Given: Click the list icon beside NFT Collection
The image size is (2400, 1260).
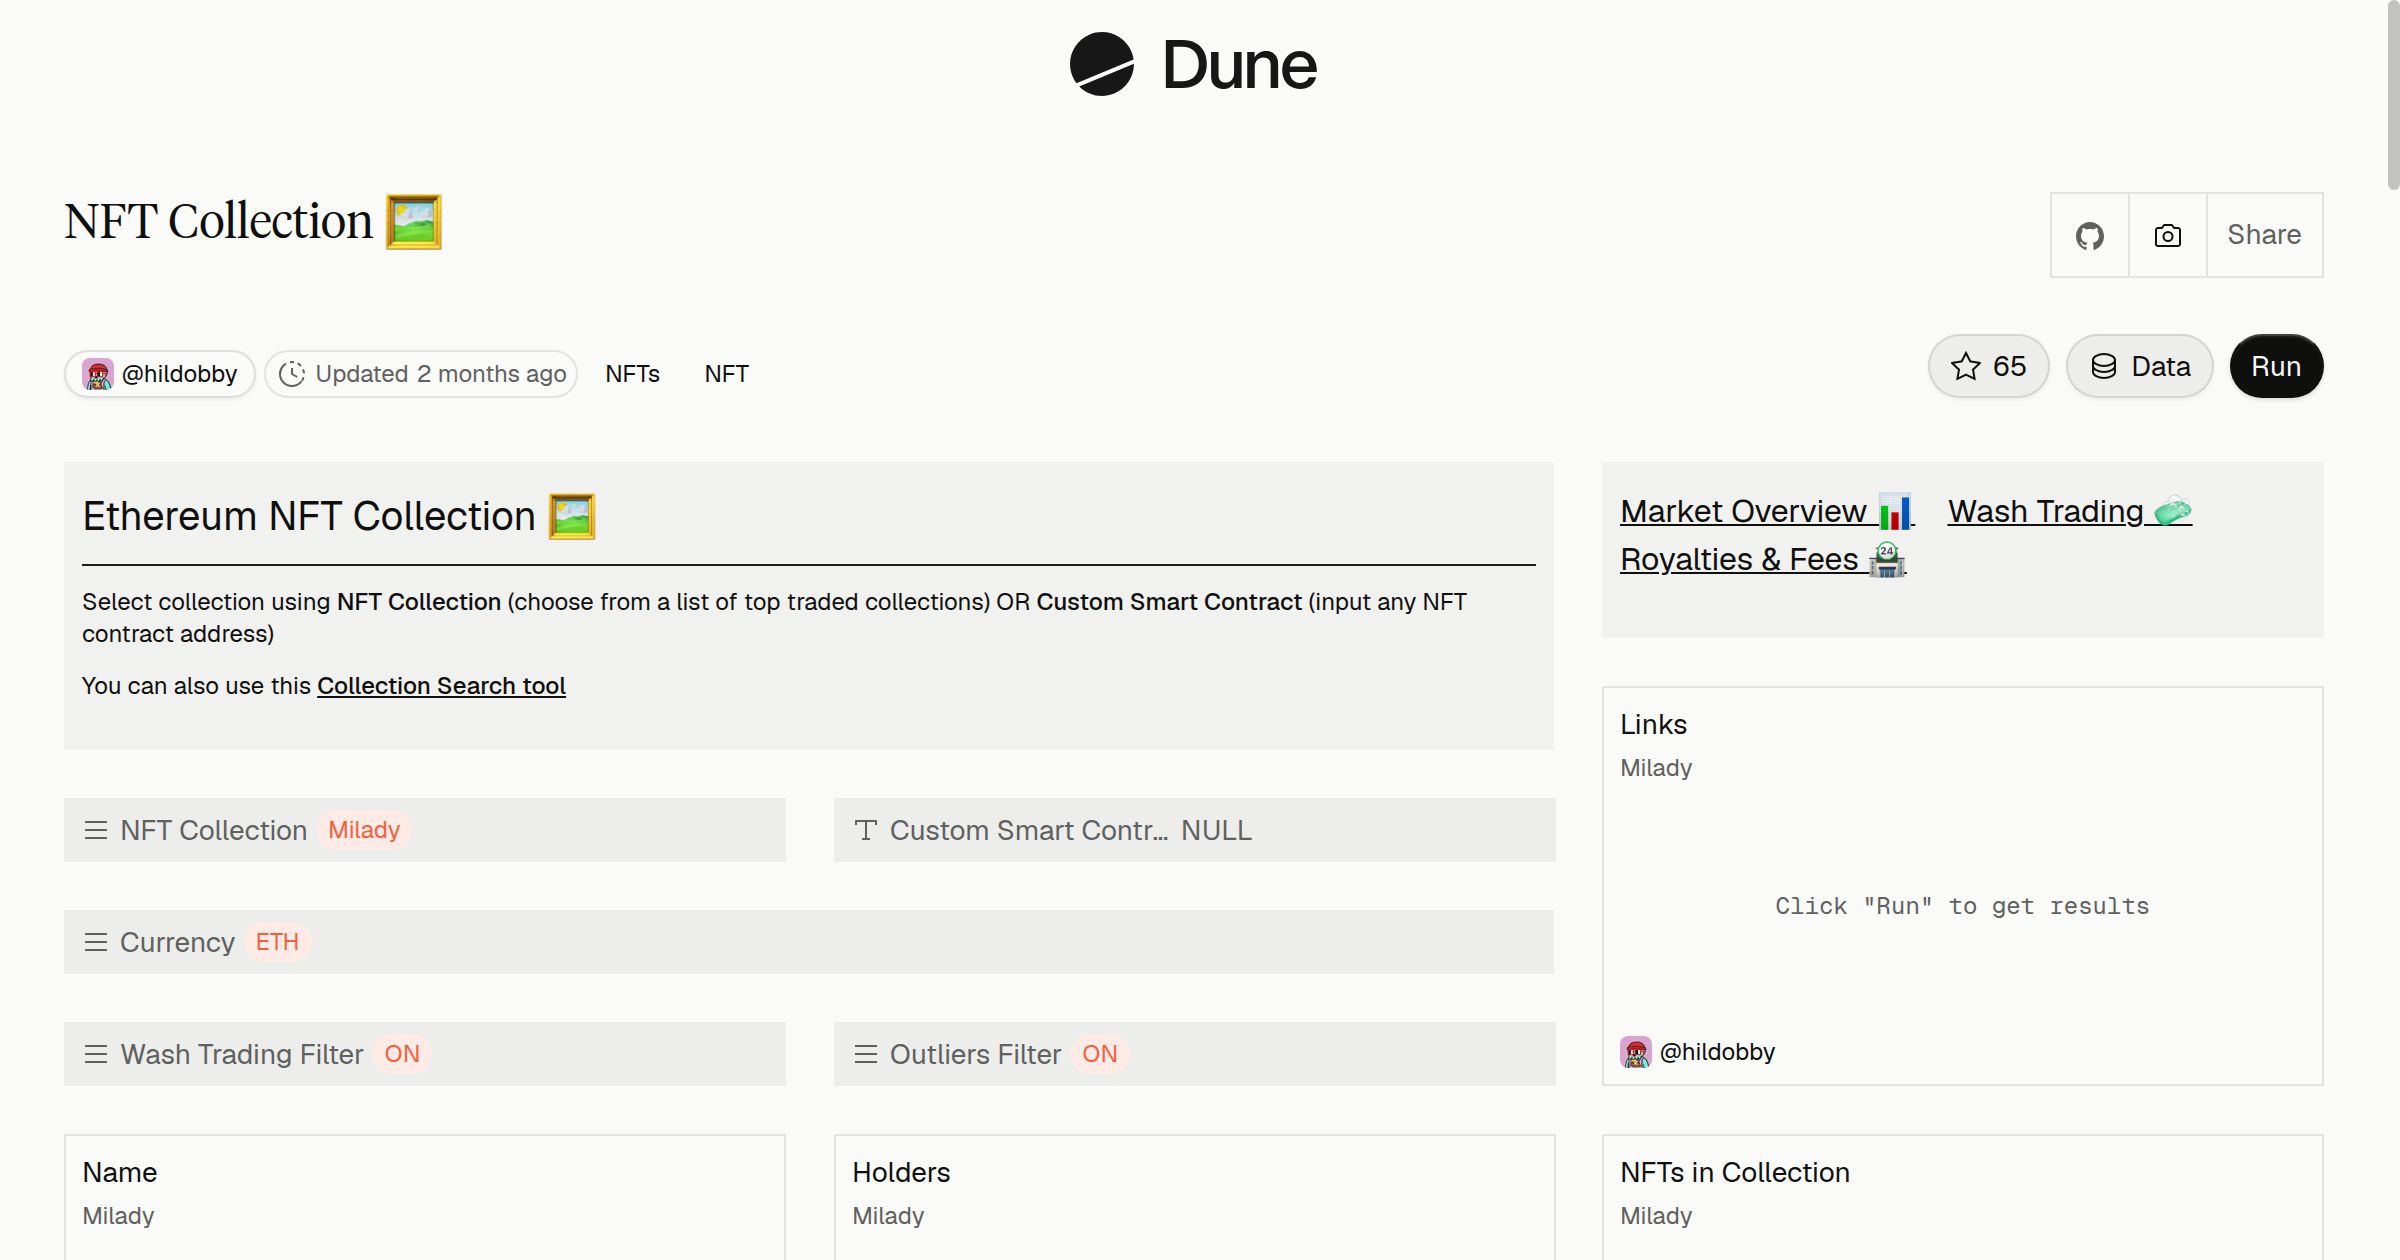Looking at the screenshot, I should coord(96,830).
